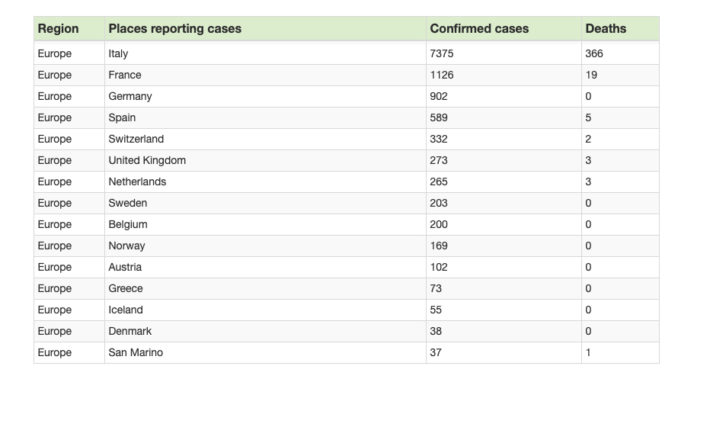Select the Italy cell

[118, 54]
